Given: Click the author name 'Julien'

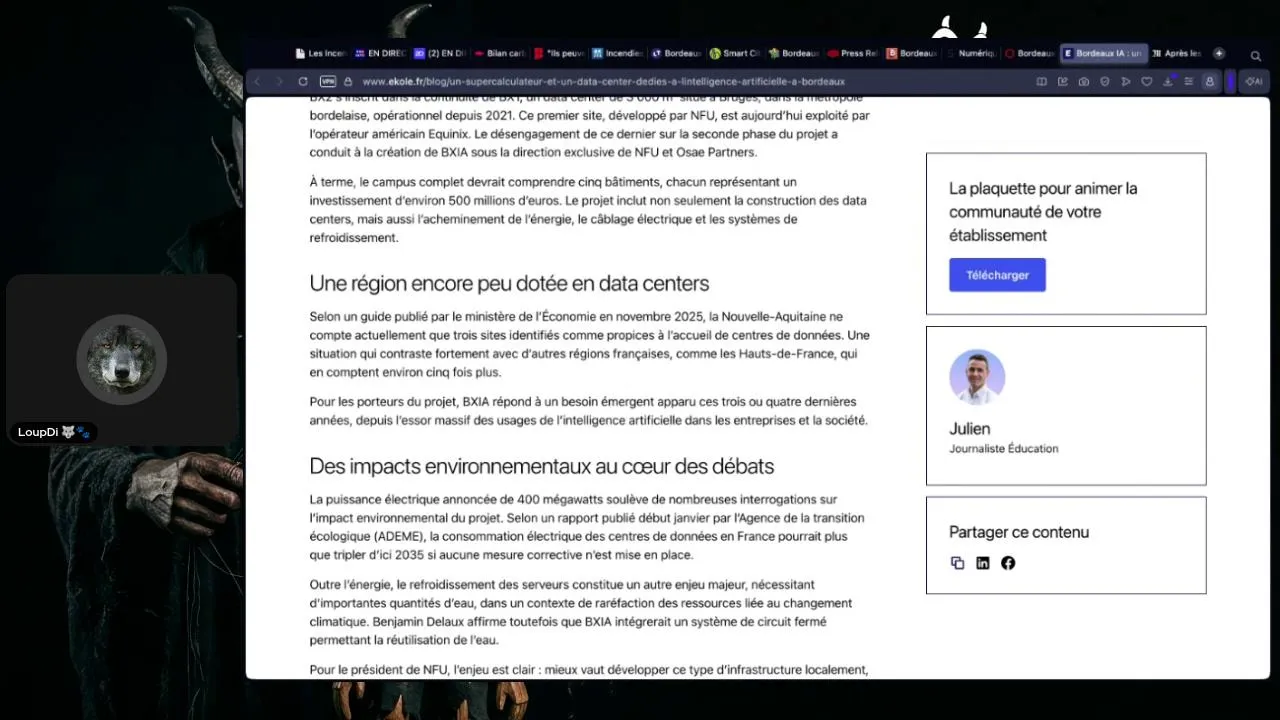Looking at the screenshot, I should point(970,429).
